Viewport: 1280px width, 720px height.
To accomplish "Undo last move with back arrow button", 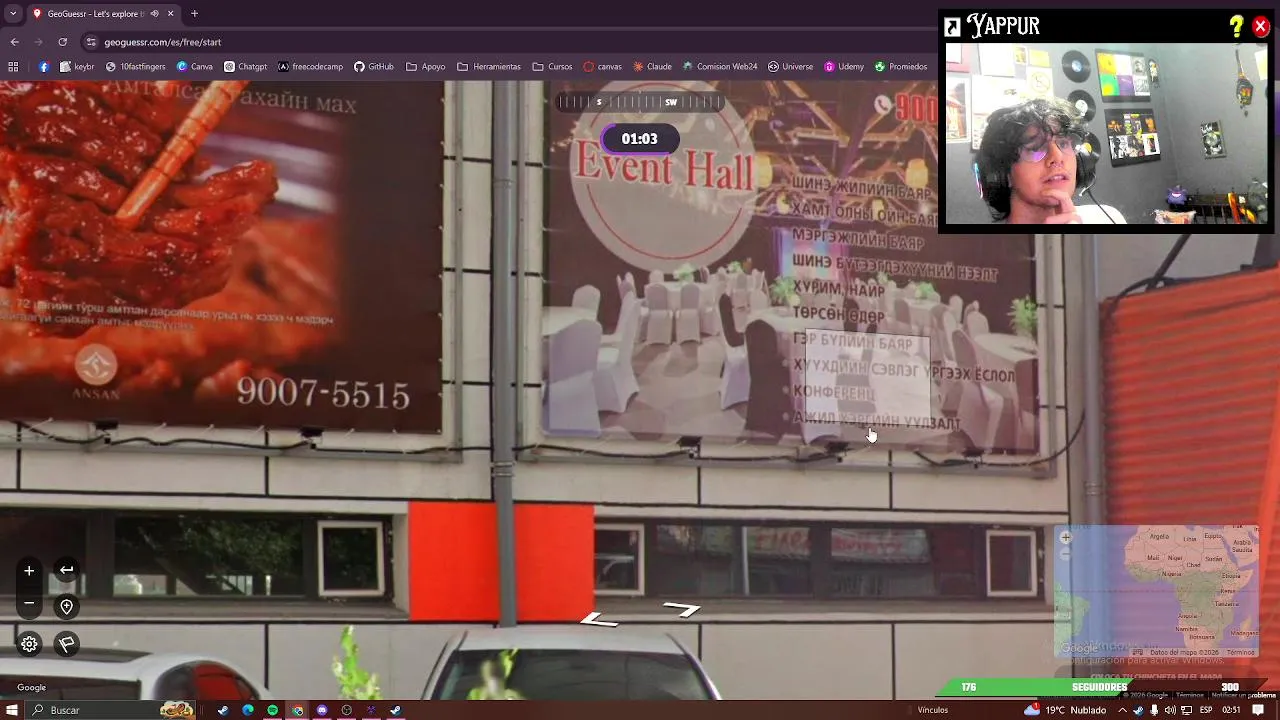I will coord(66,570).
